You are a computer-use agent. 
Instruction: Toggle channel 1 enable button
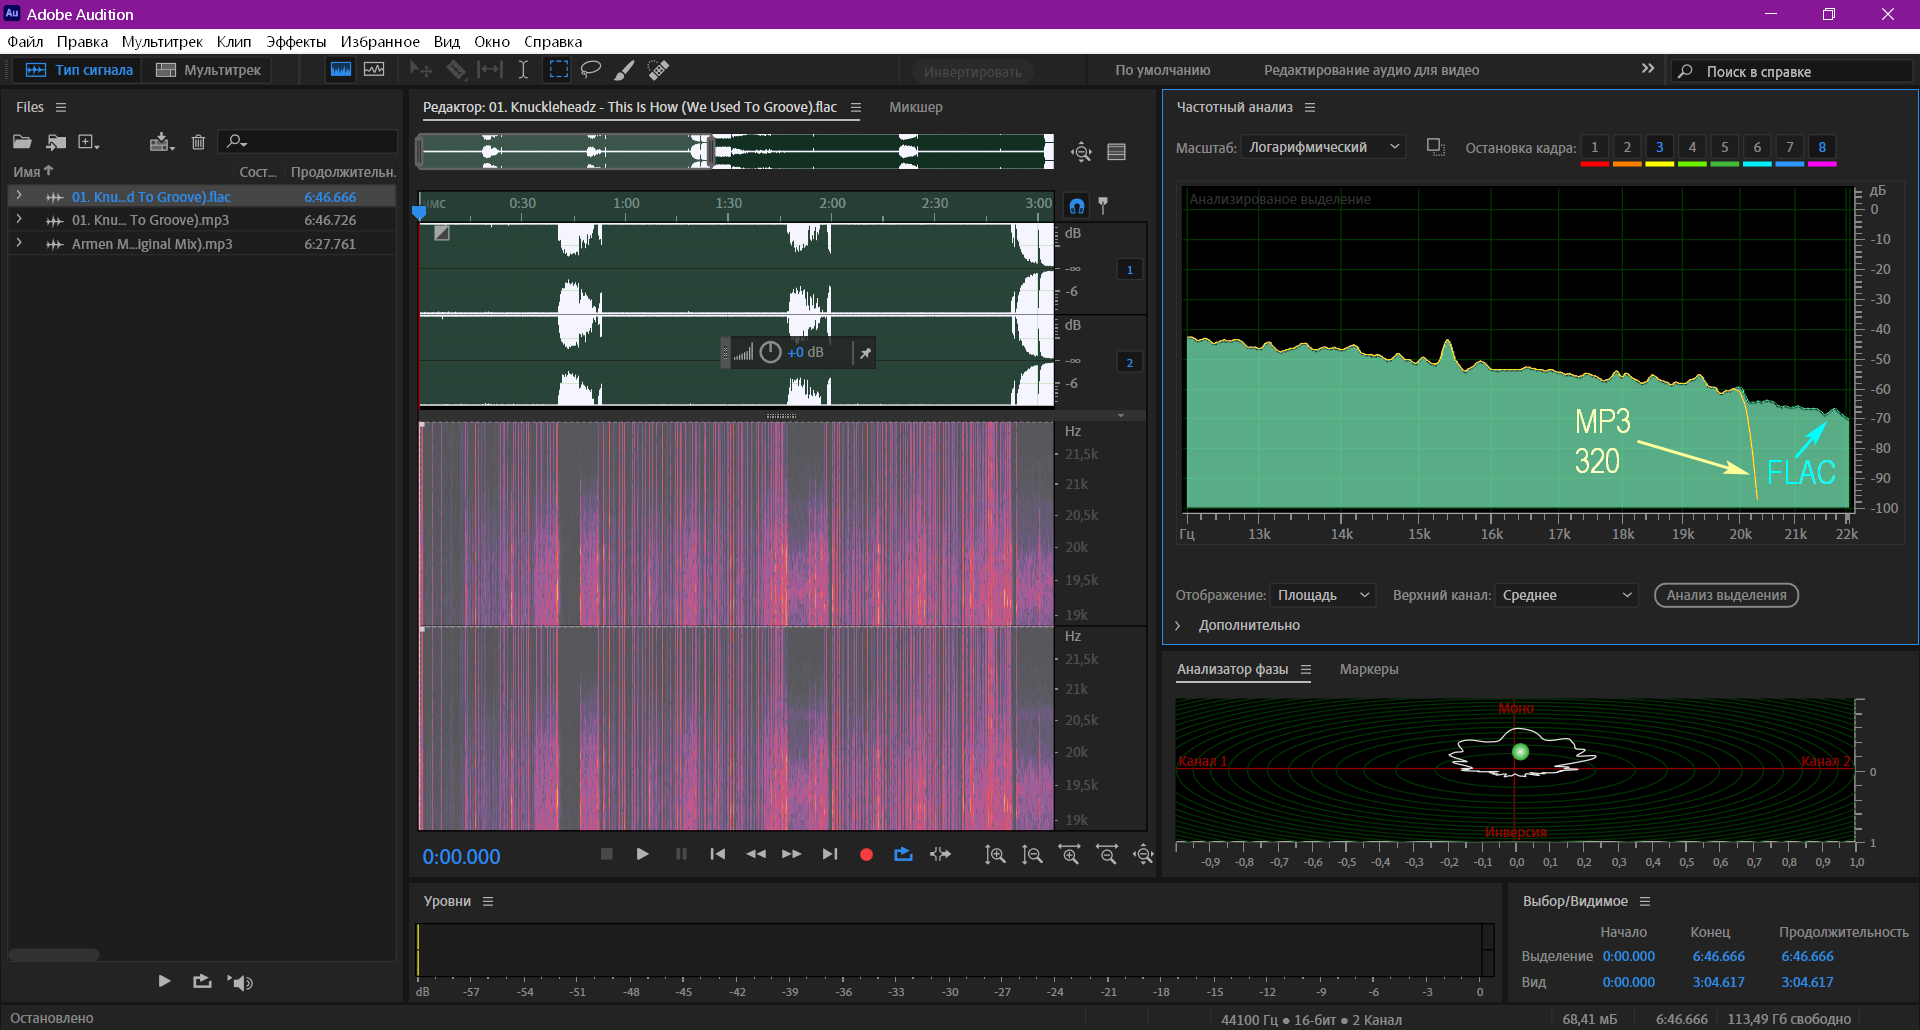click(x=1130, y=270)
